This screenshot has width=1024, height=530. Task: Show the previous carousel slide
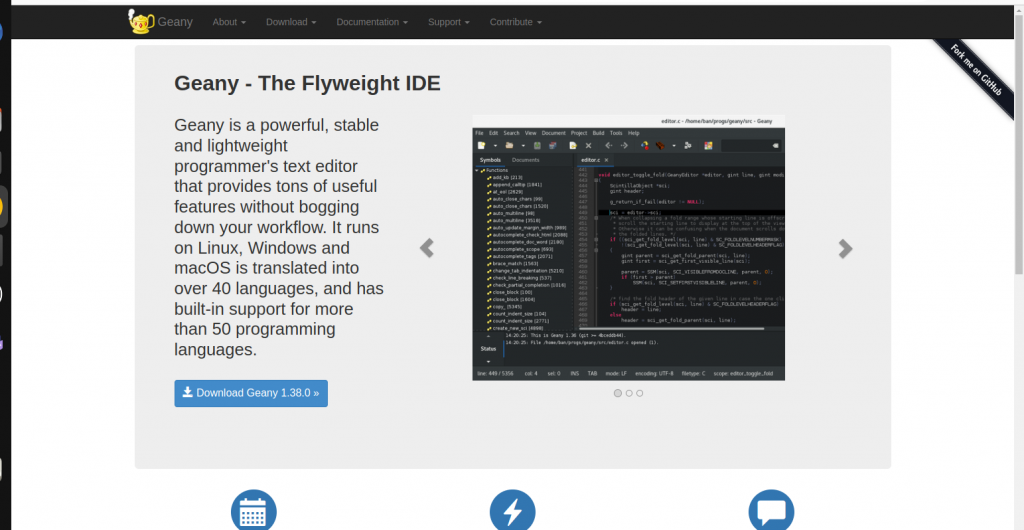[426, 248]
